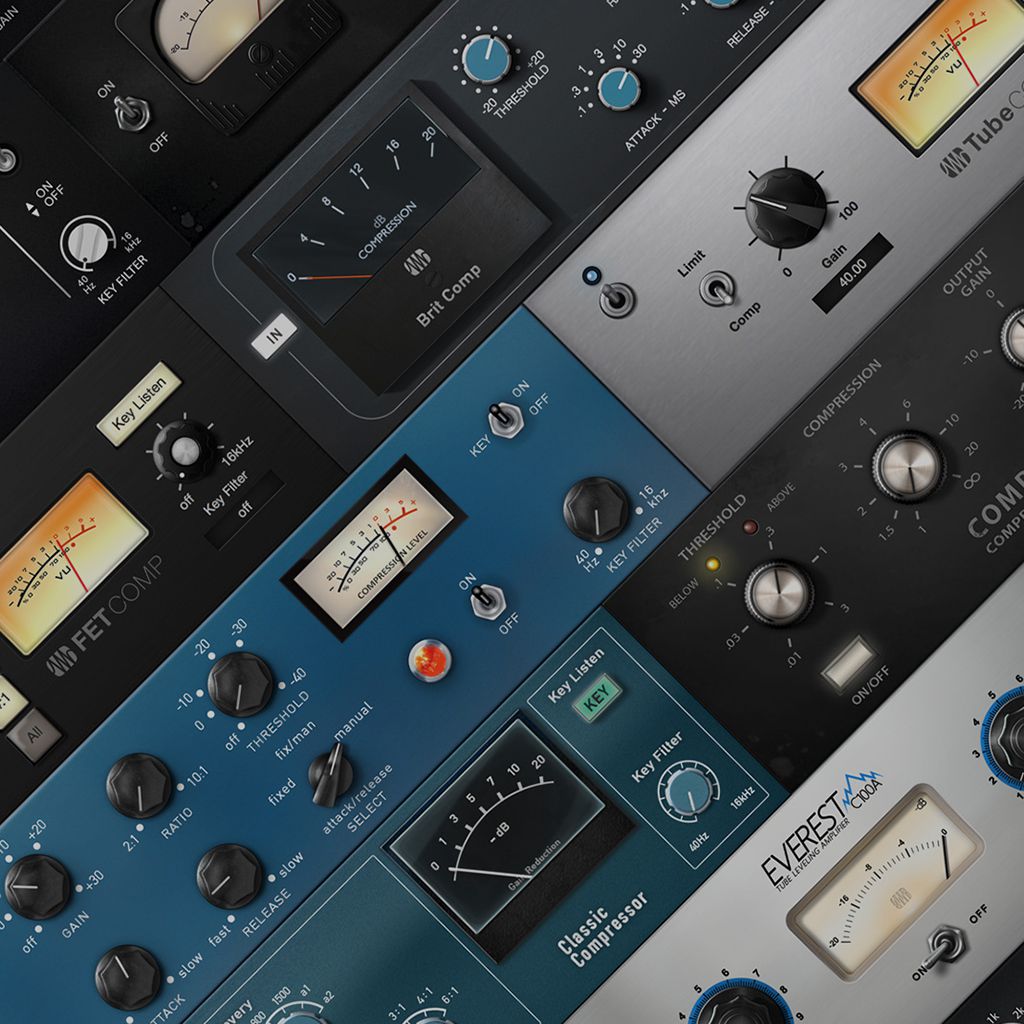Select the FET Comp Key Filter knob
This screenshot has height=1024, width=1024.
pos(184,451)
